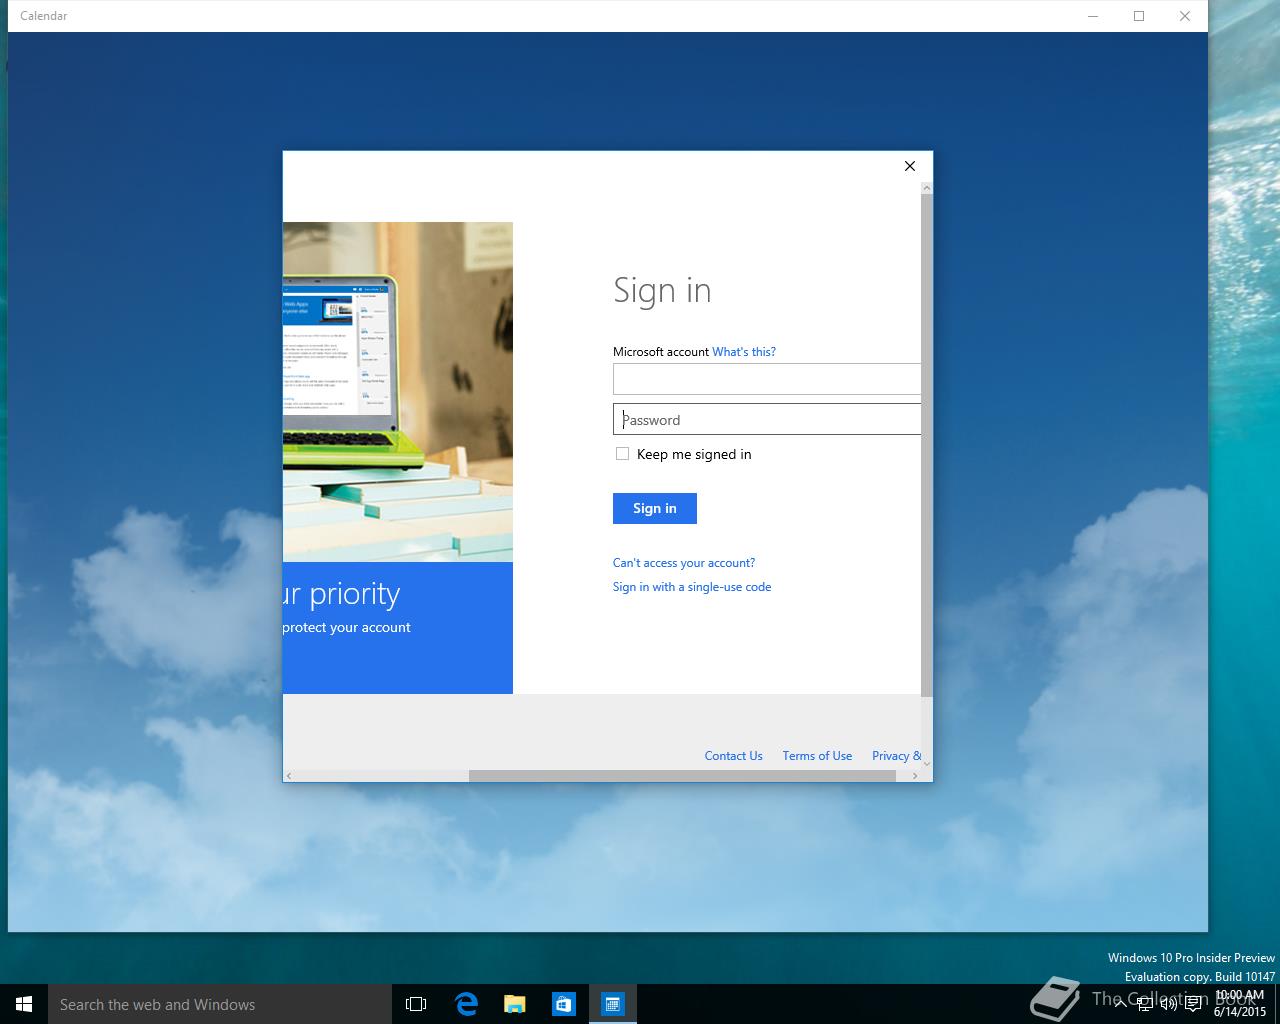Click the Calendar window title text
Screen dimensions: 1280x1024
[44, 16]
